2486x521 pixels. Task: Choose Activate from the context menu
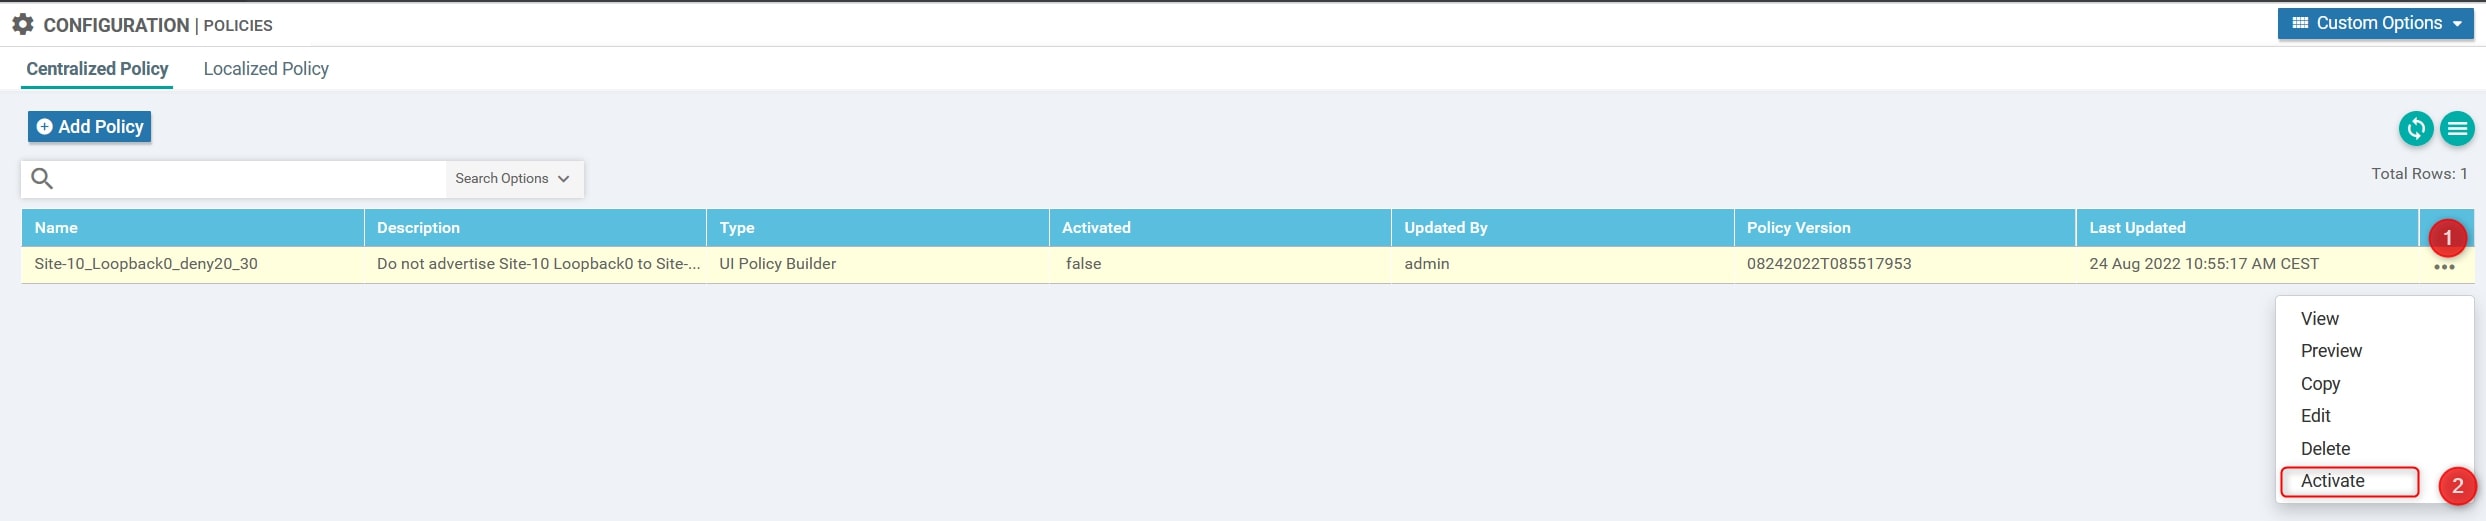click(x=2333, y=481)
